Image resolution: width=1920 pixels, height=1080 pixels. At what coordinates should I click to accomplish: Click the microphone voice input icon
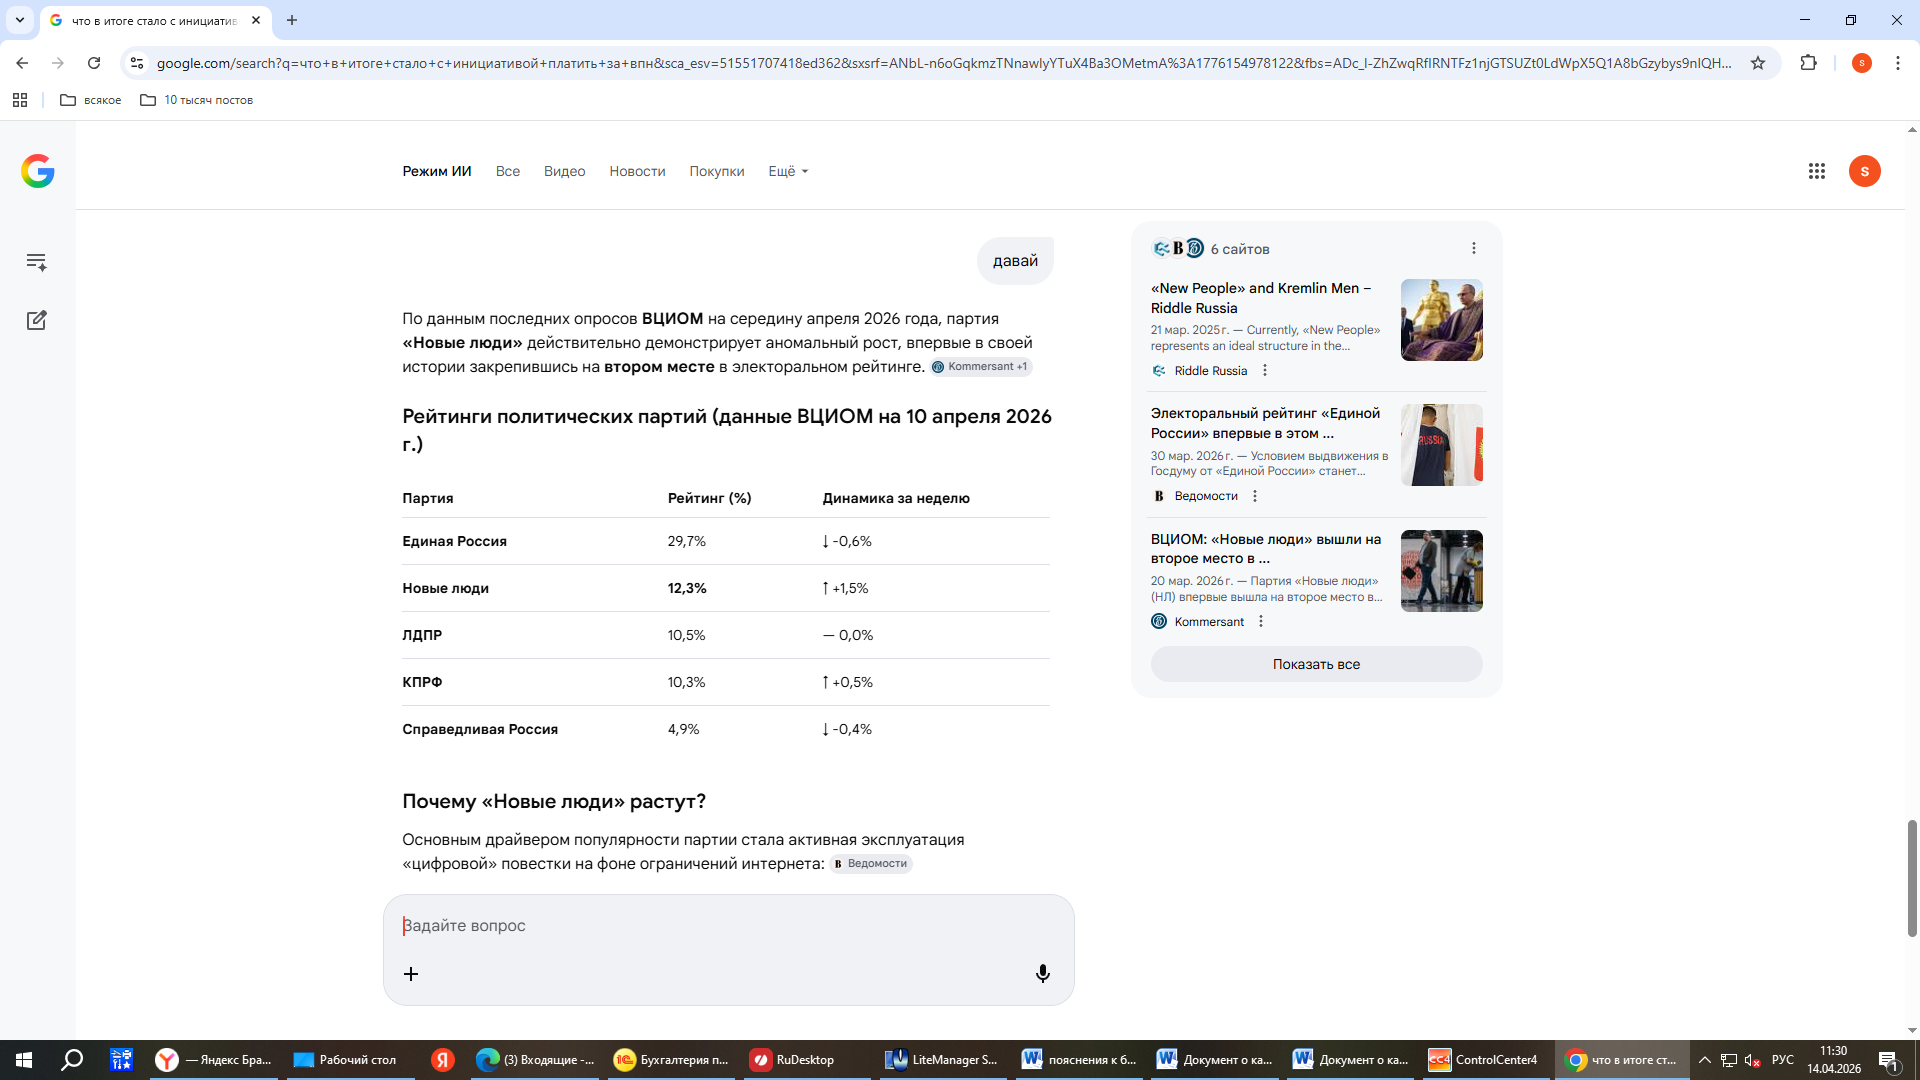(x=1042, y=973)
